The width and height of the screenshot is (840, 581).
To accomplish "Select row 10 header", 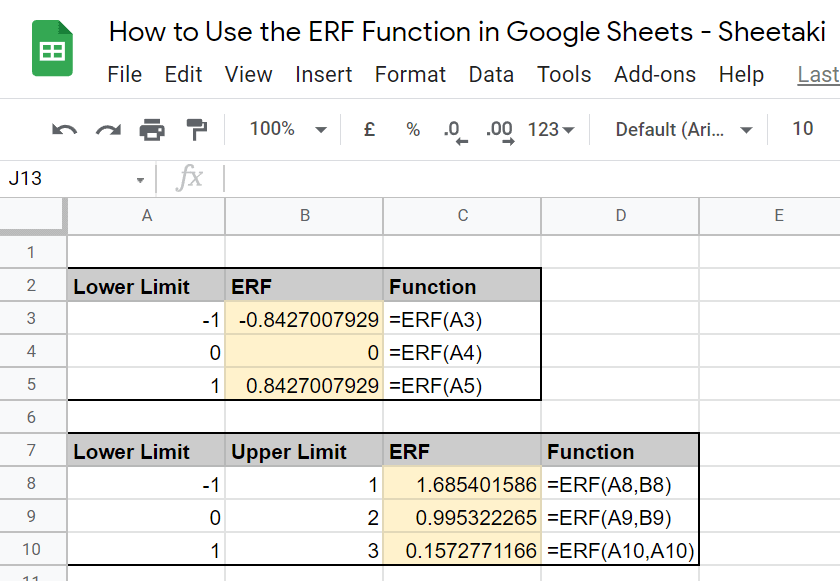I will click(32, 549).
